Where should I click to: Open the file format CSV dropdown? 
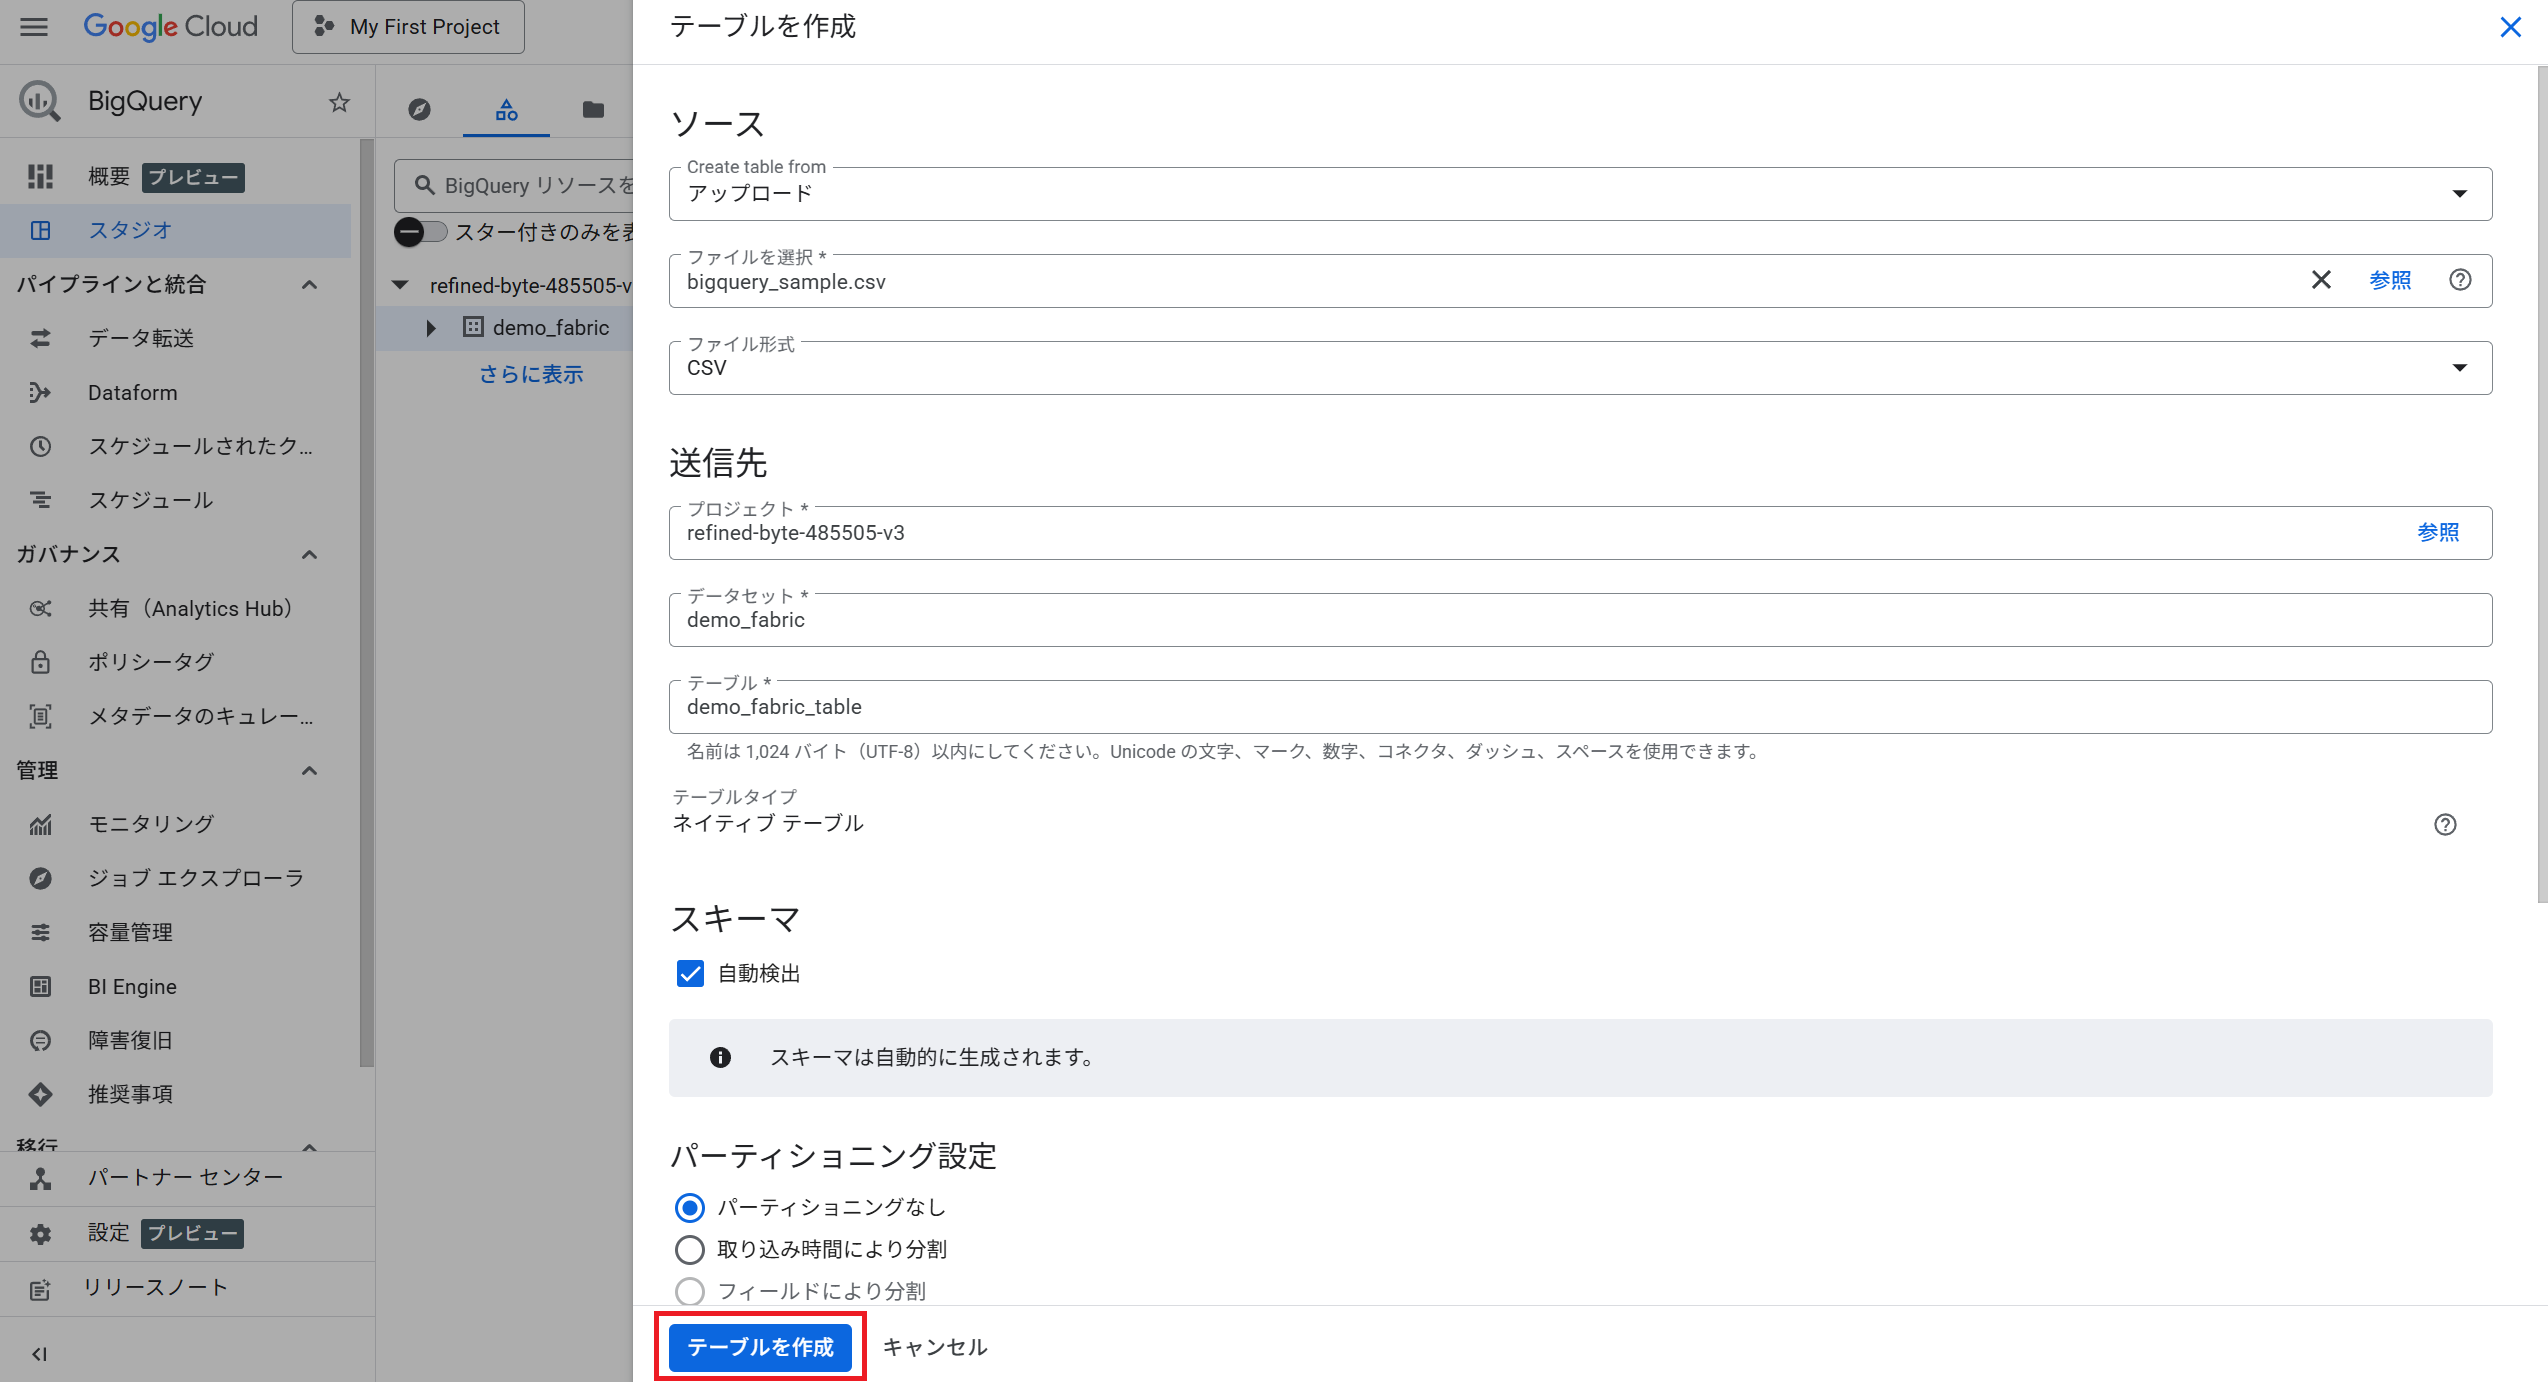pos(1580,368)
